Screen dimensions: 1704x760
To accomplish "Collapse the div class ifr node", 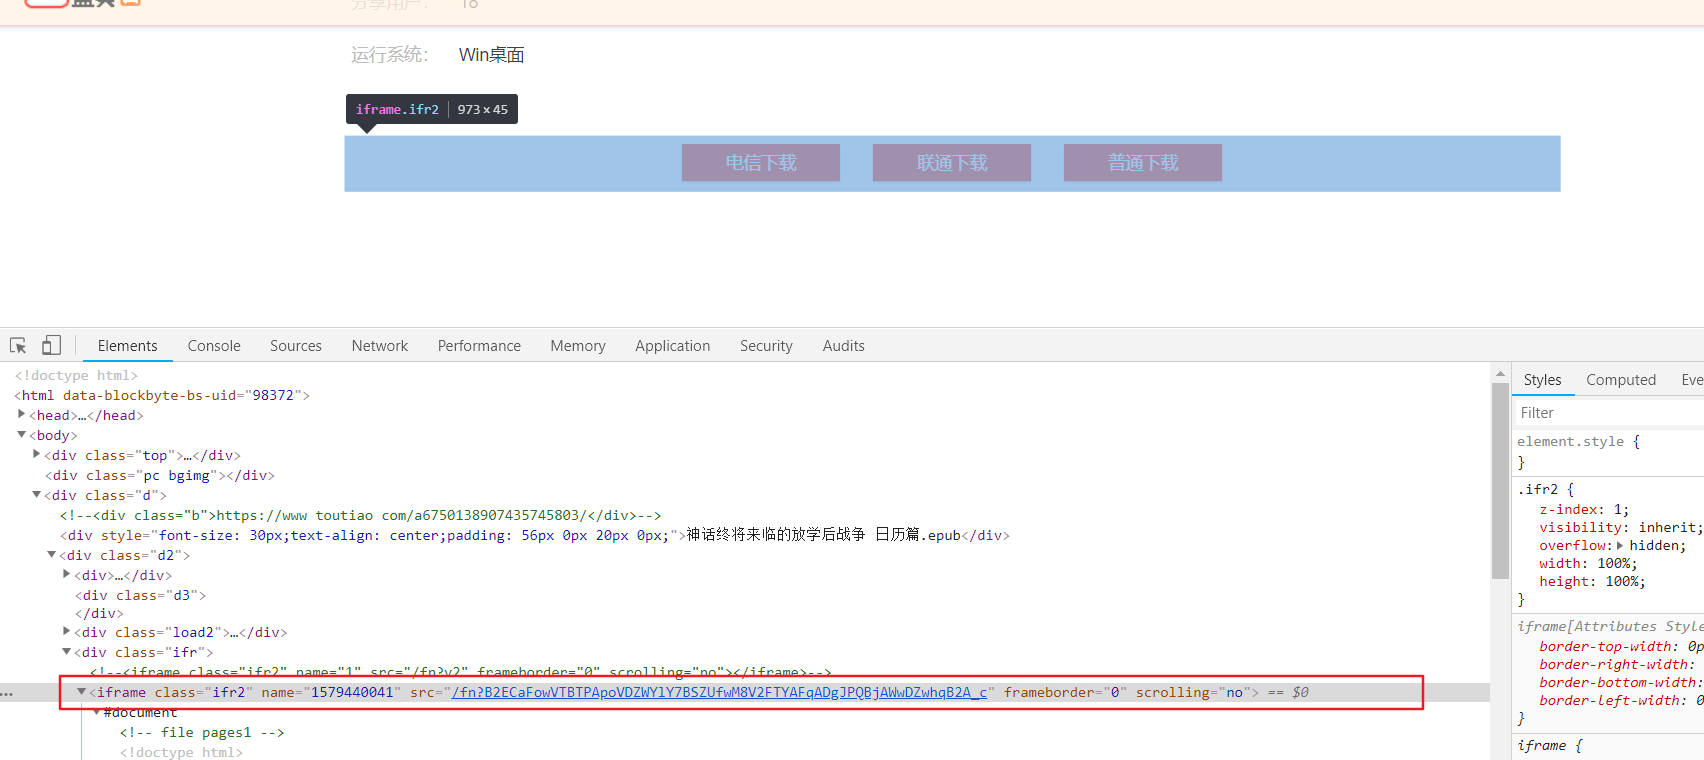I will click(x=67, y=652).
